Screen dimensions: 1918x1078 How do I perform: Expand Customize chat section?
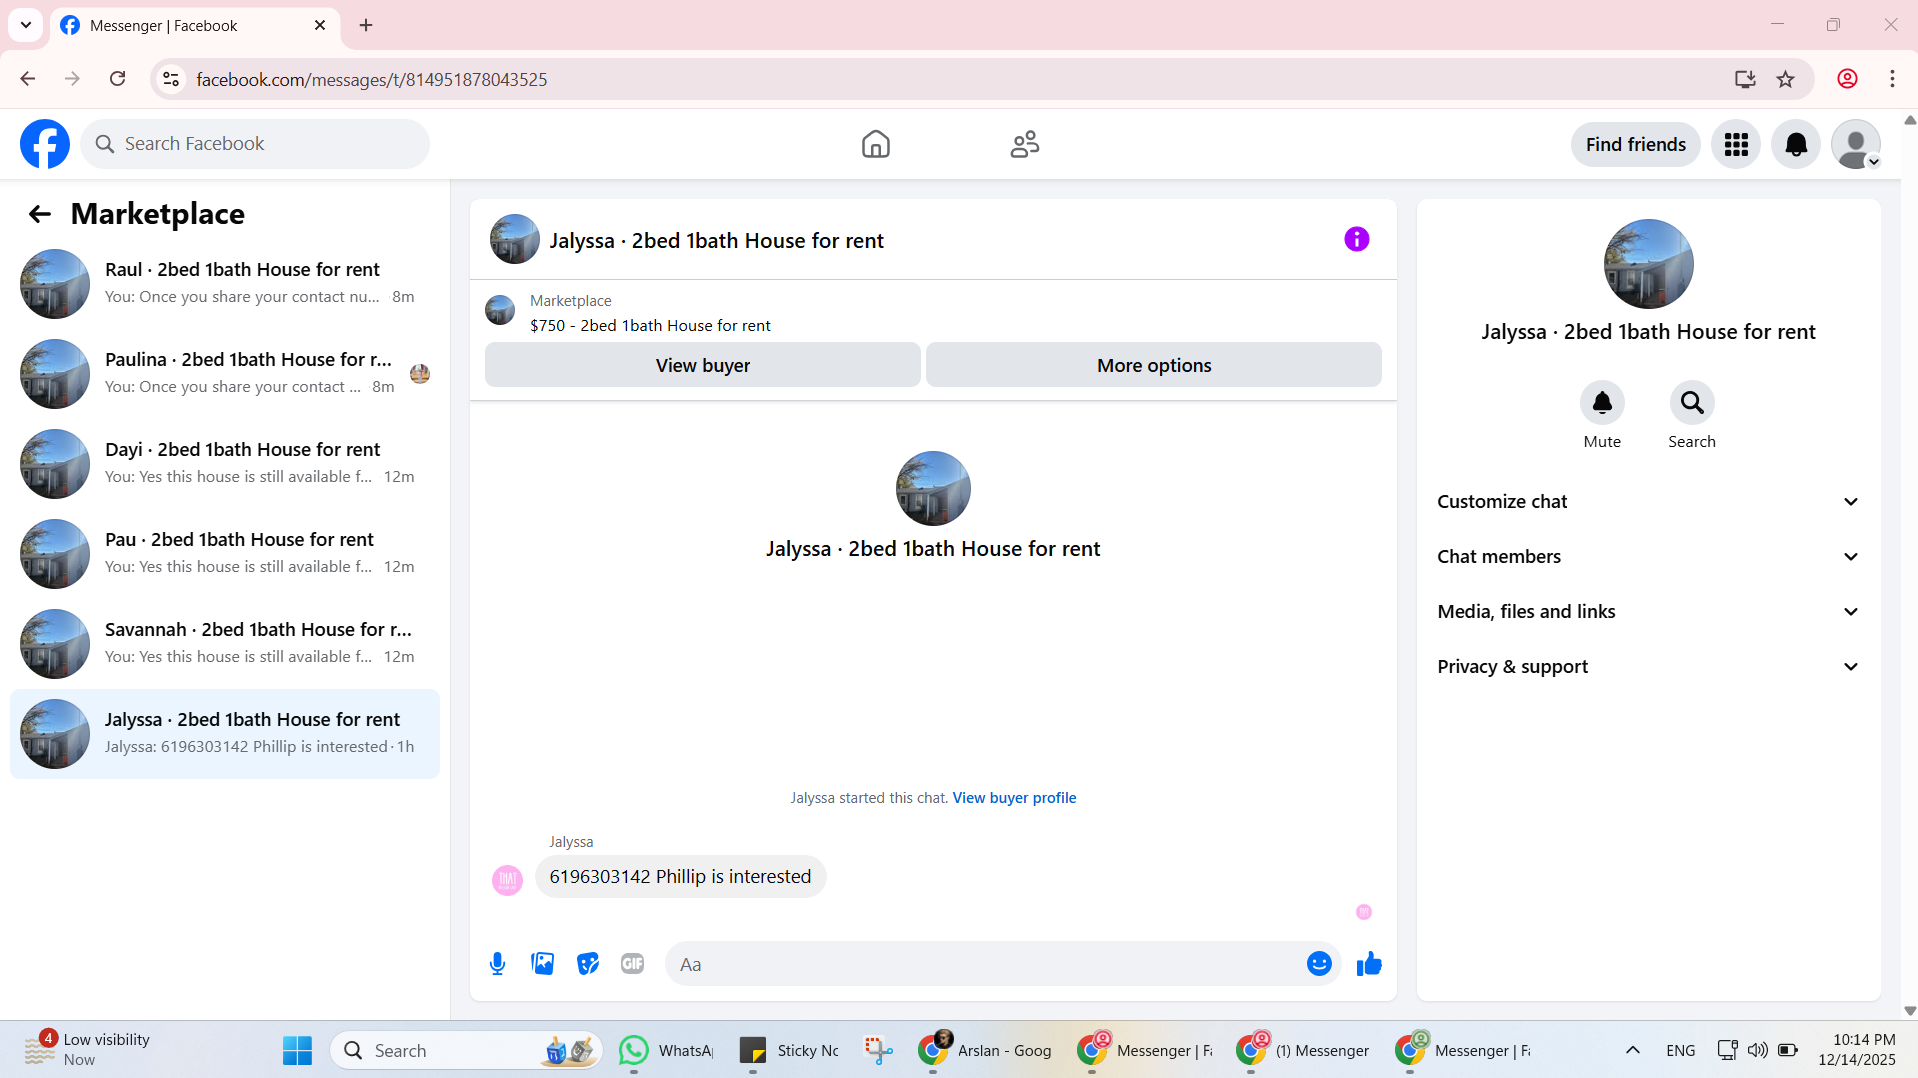[x=1648, y=502]
